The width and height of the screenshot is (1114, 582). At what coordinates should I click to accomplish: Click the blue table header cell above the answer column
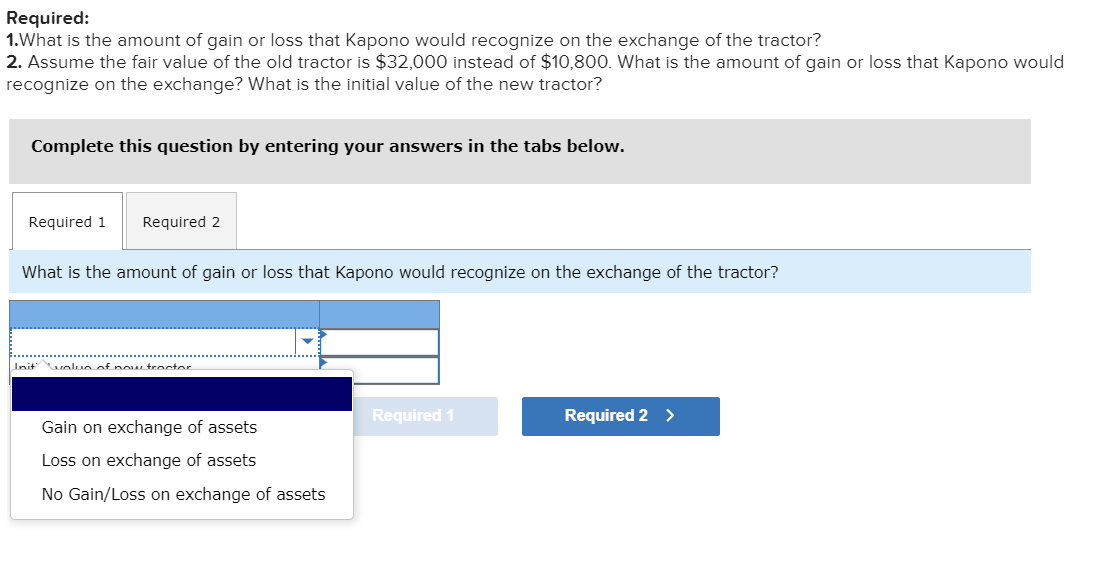378,312
